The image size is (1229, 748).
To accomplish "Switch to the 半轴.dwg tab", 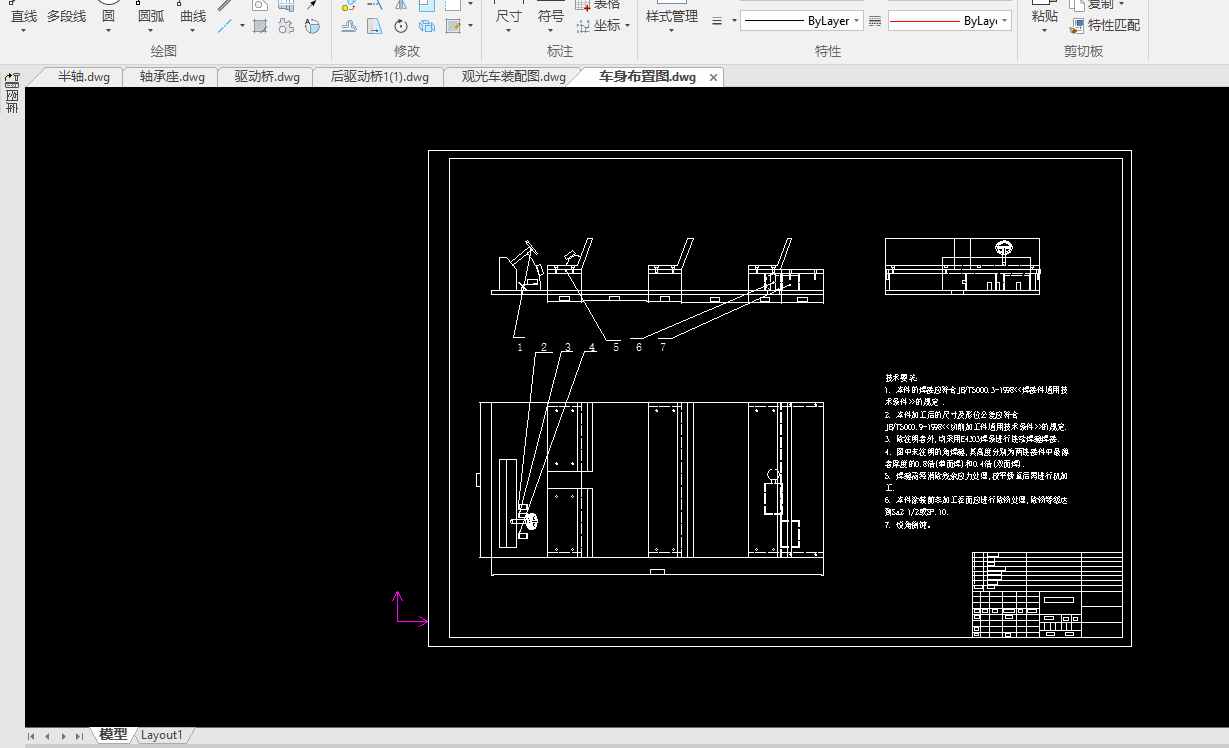I will [84, 77].
